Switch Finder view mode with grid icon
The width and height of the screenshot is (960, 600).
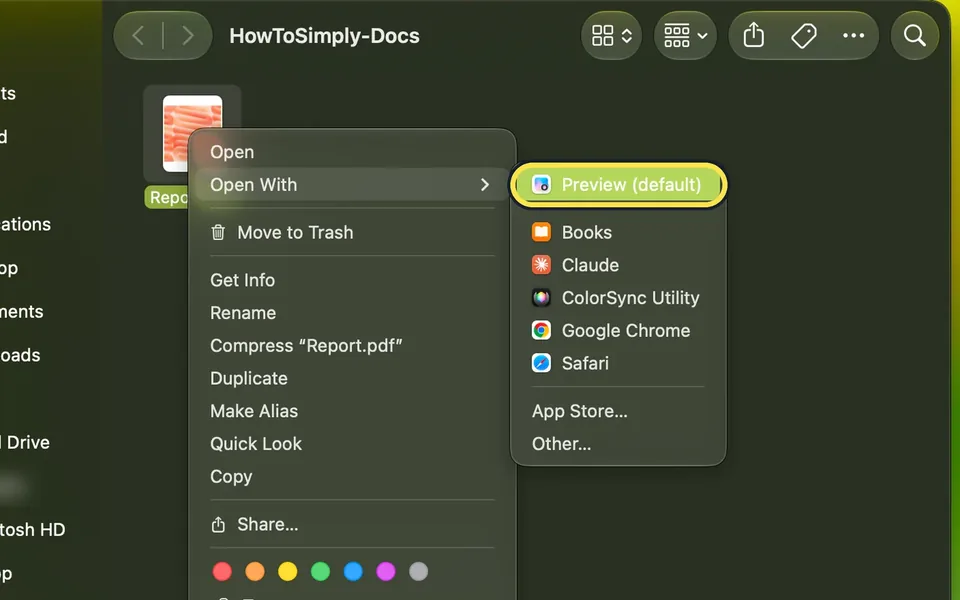click(611, 36)
